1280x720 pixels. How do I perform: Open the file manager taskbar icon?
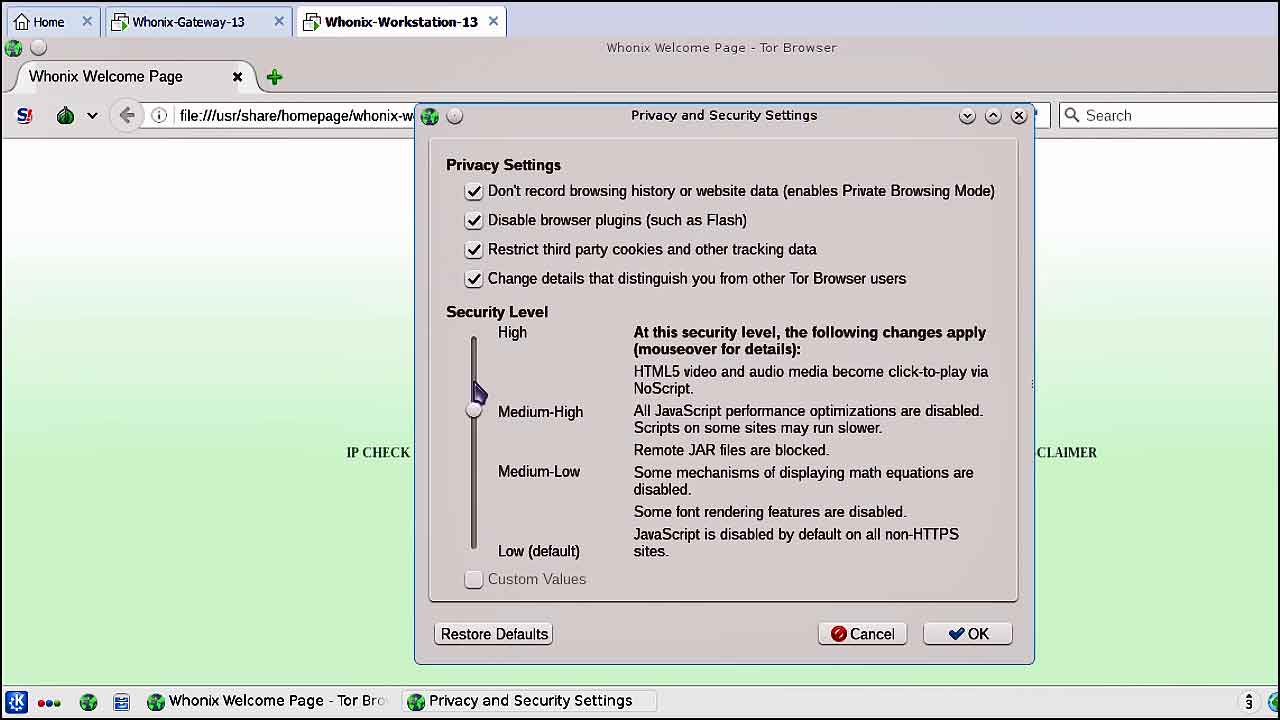(121, 702)
